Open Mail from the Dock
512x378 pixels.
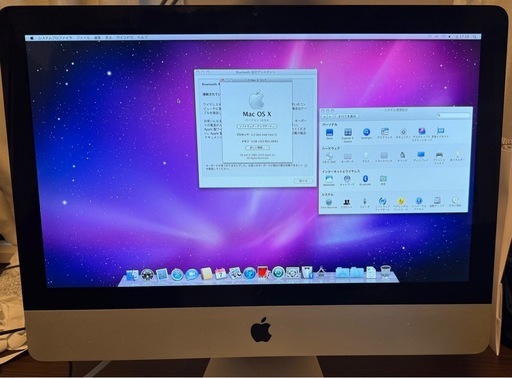click(x=162, y=275)
